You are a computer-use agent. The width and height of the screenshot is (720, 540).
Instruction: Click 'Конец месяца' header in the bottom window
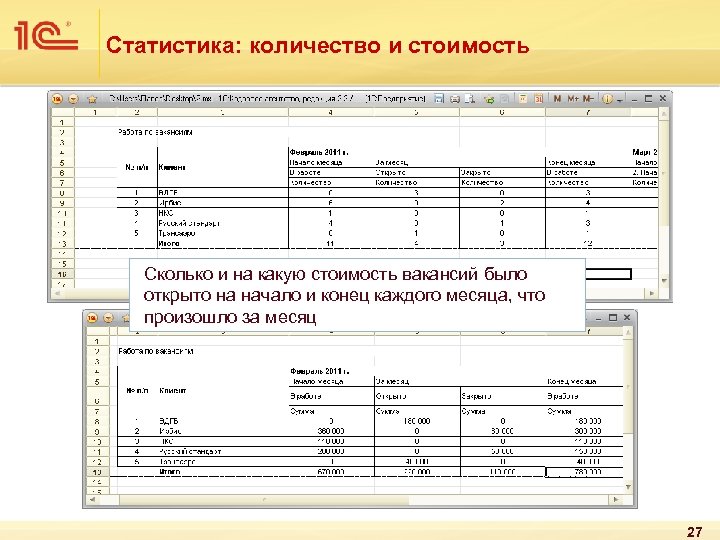[x=572, y=382]
